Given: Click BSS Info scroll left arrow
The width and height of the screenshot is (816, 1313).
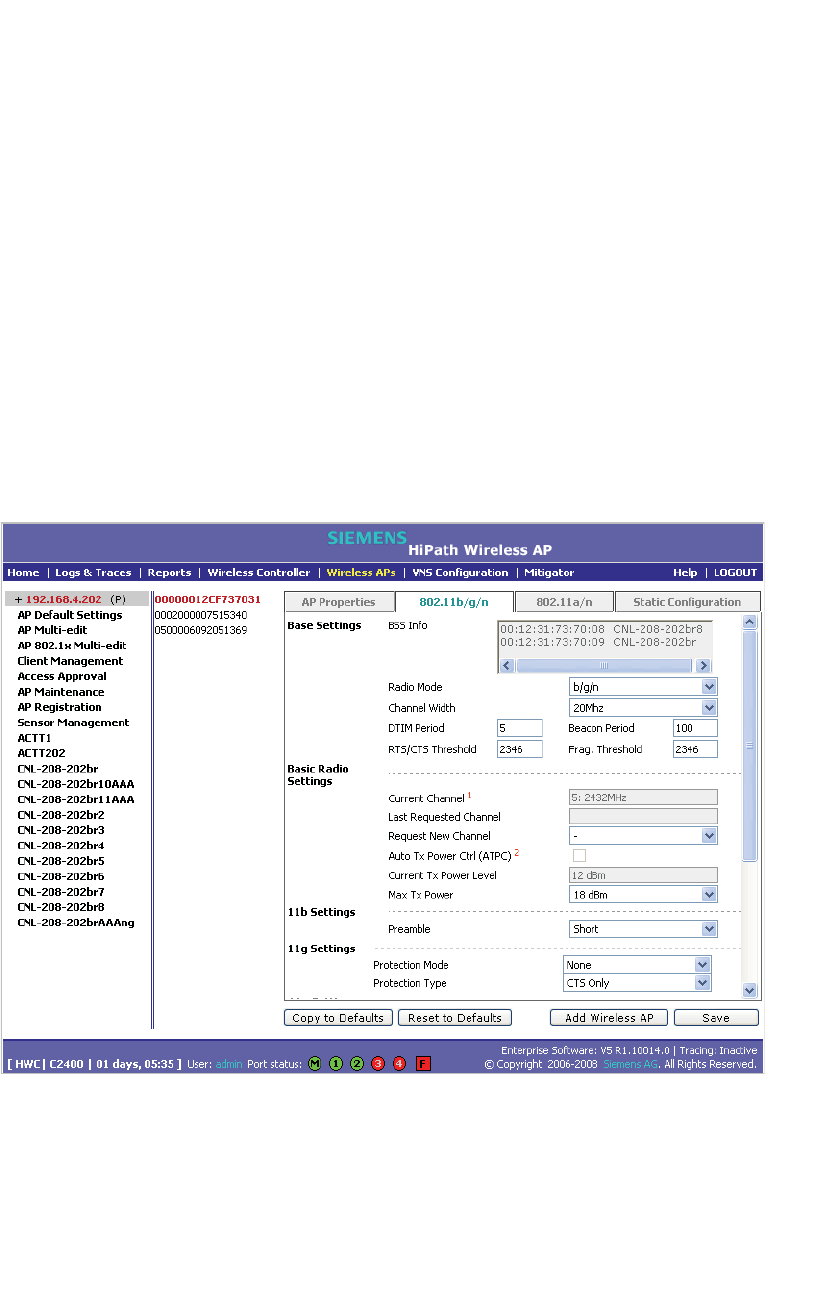Looking at the screenshot, I should coord(506,665).
